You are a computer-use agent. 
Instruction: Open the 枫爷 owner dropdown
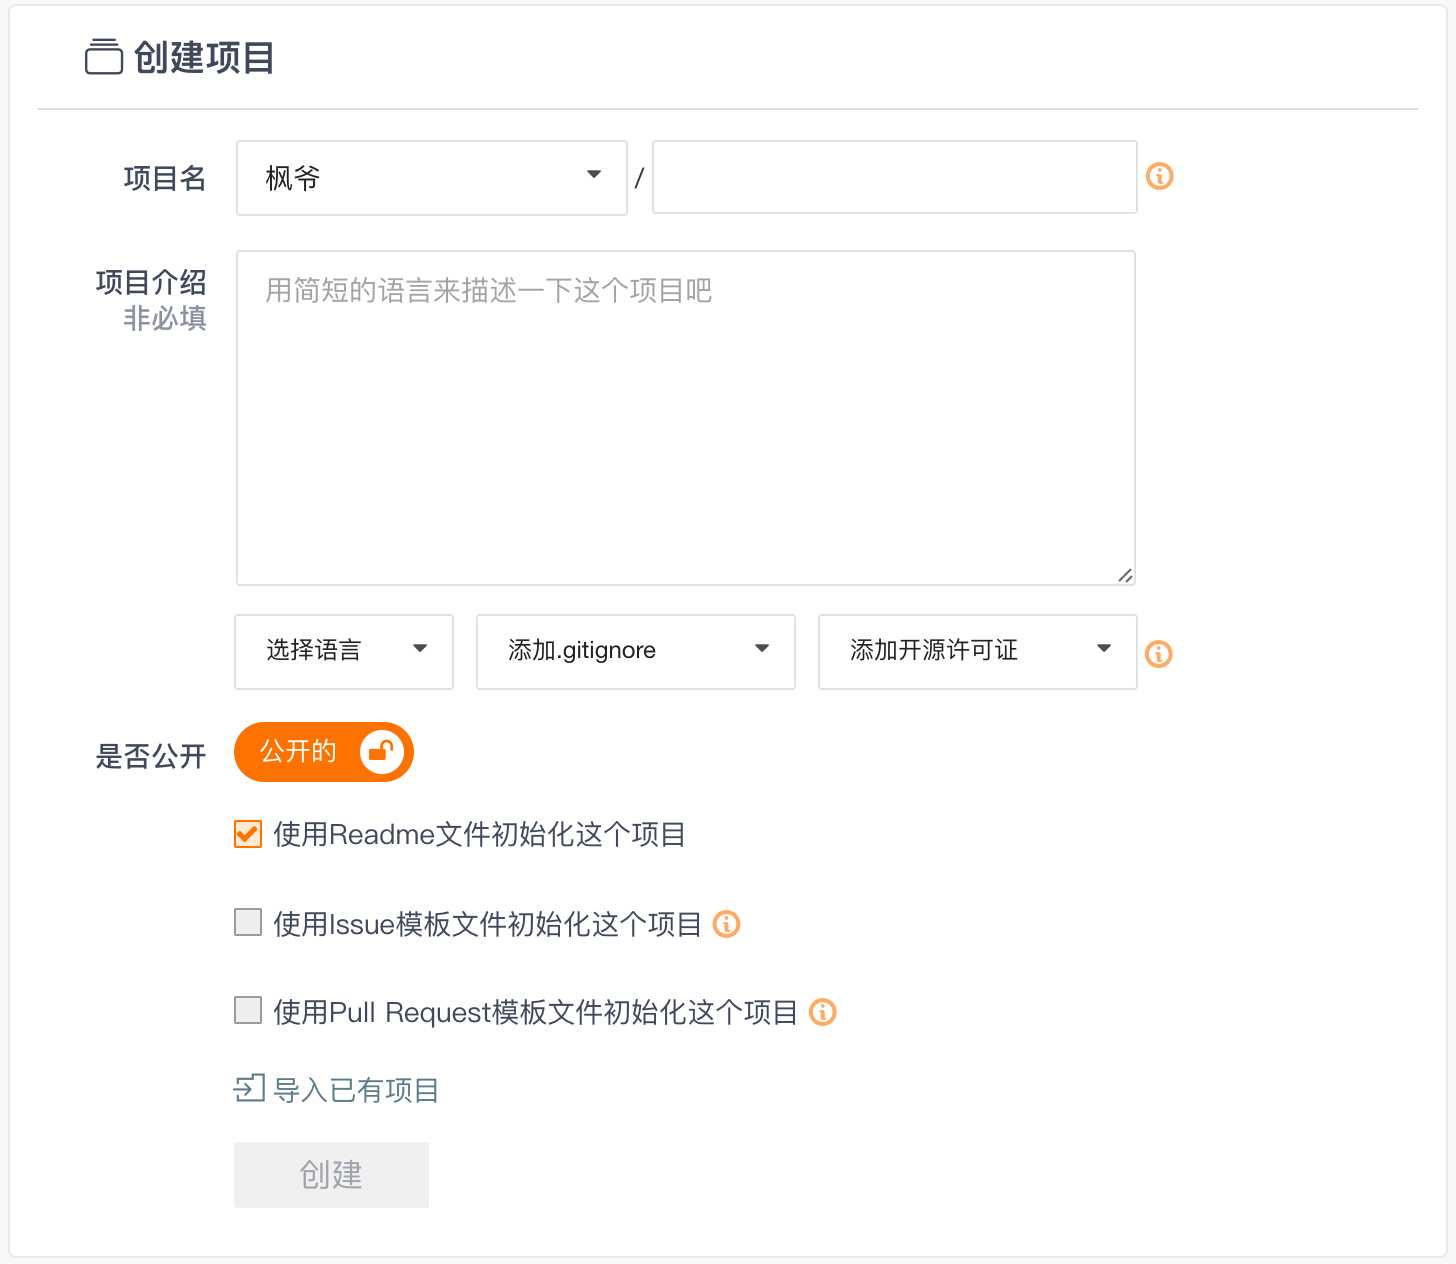click(x=432, y=178)
